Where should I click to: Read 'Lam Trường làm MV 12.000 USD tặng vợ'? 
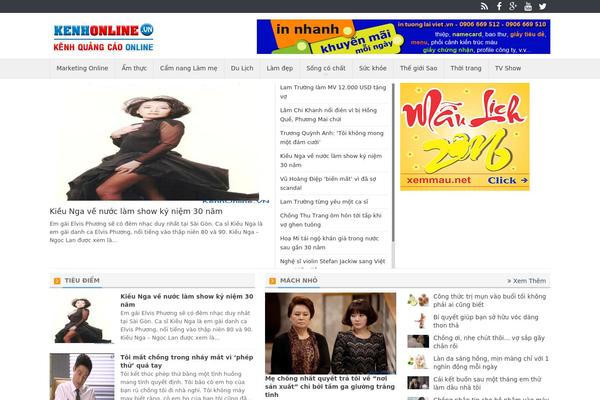[x=333, y=92]
